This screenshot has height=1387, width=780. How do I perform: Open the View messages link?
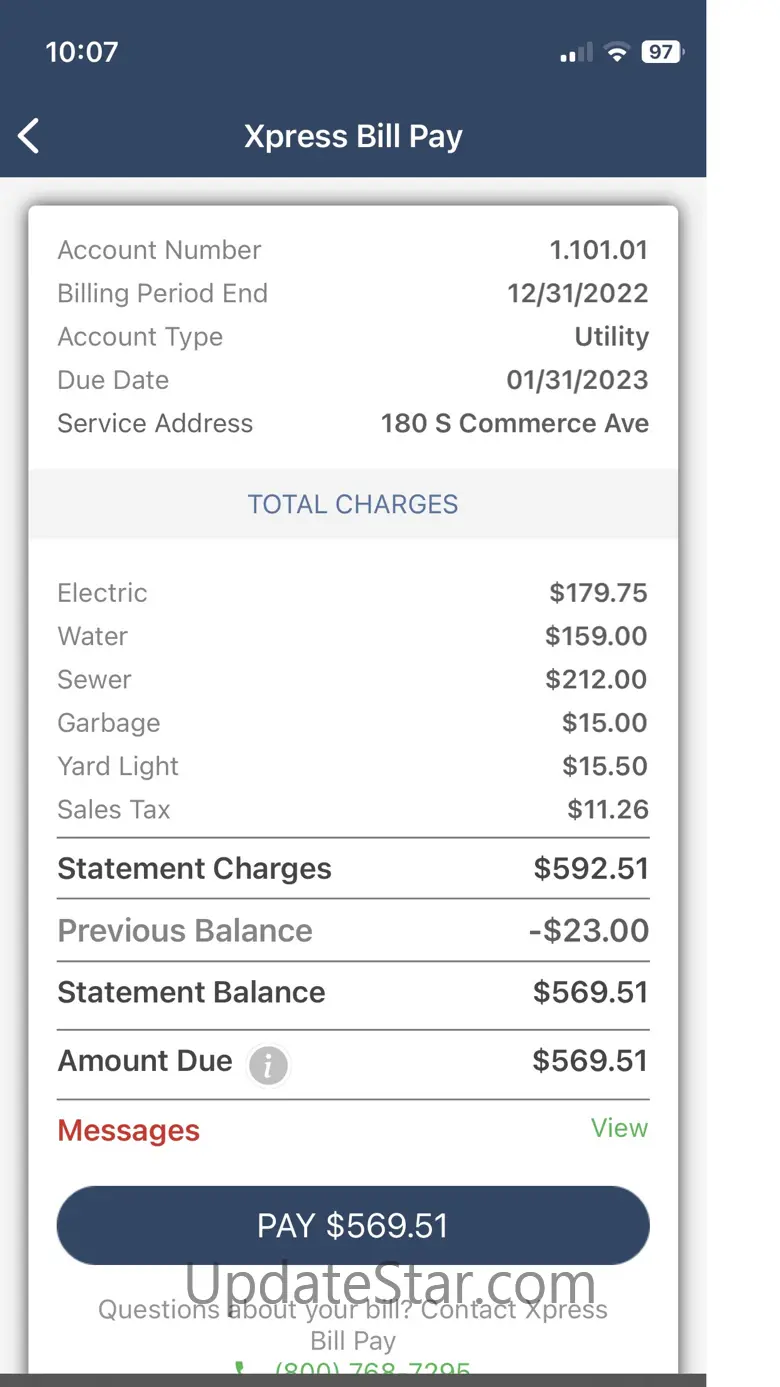[x=619, y=1128]
